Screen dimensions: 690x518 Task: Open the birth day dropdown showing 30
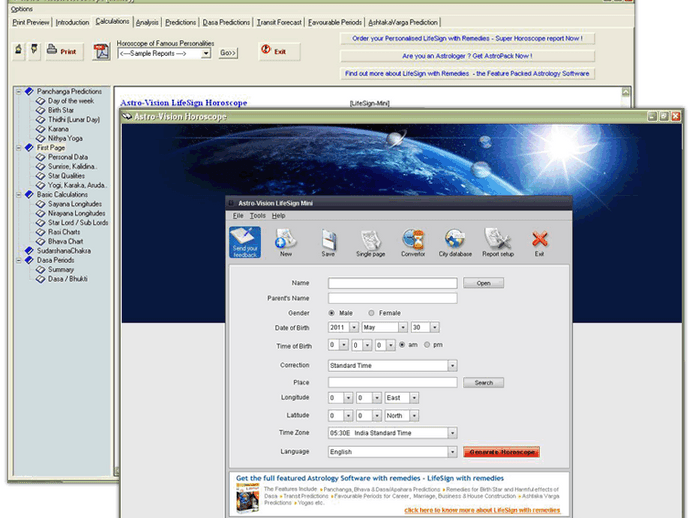tap(434, 327)
